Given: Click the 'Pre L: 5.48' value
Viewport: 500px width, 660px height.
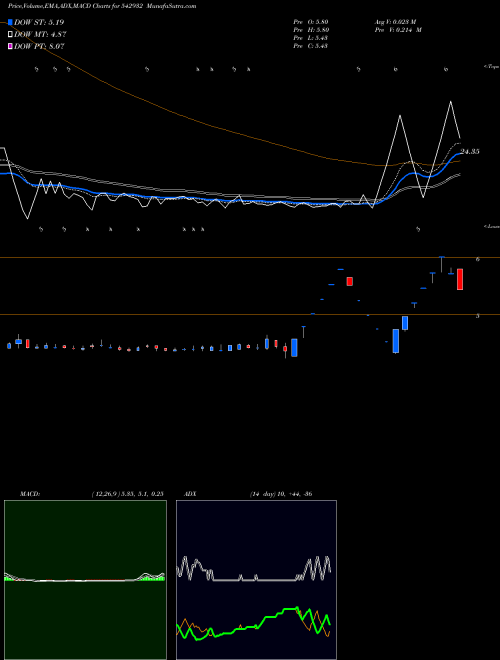Looking at the screenshot, I should (311, 38).
